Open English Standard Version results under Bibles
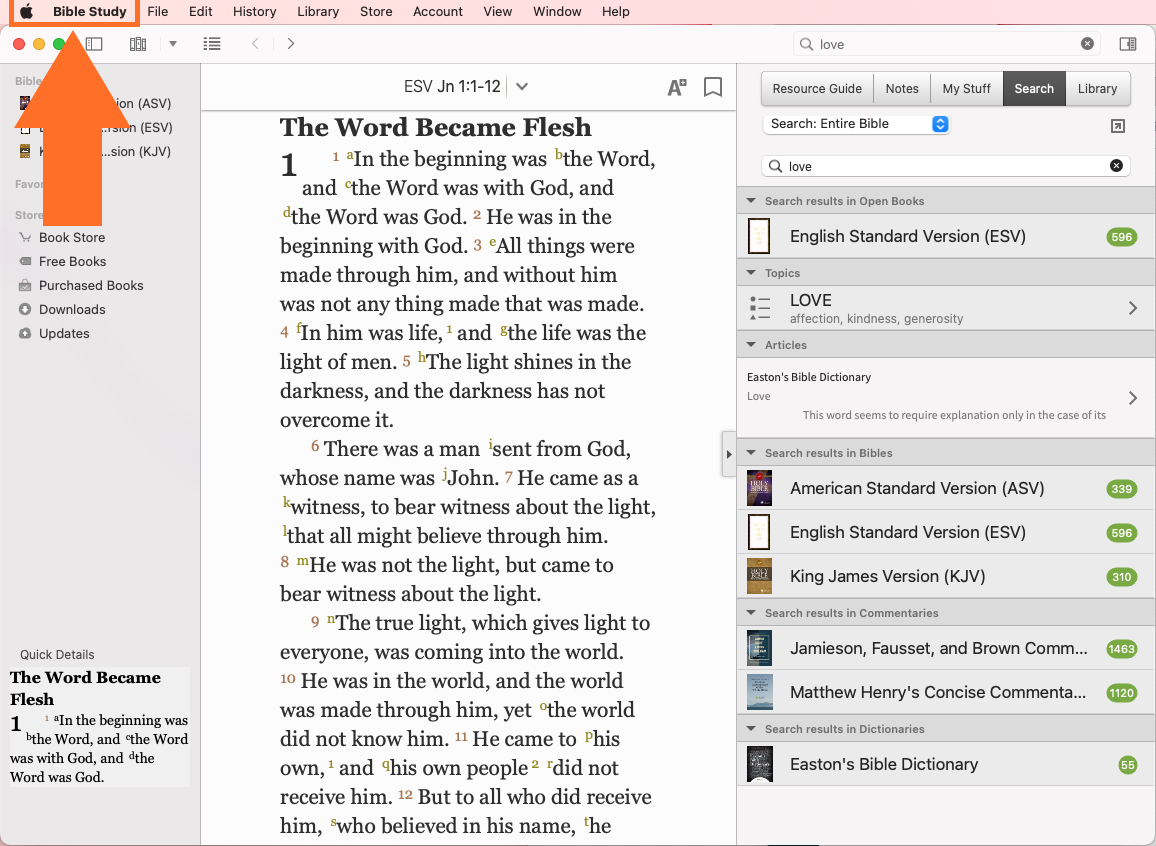Image resolution: width=1156 pixels, height=846 pixels. point(946,532)
